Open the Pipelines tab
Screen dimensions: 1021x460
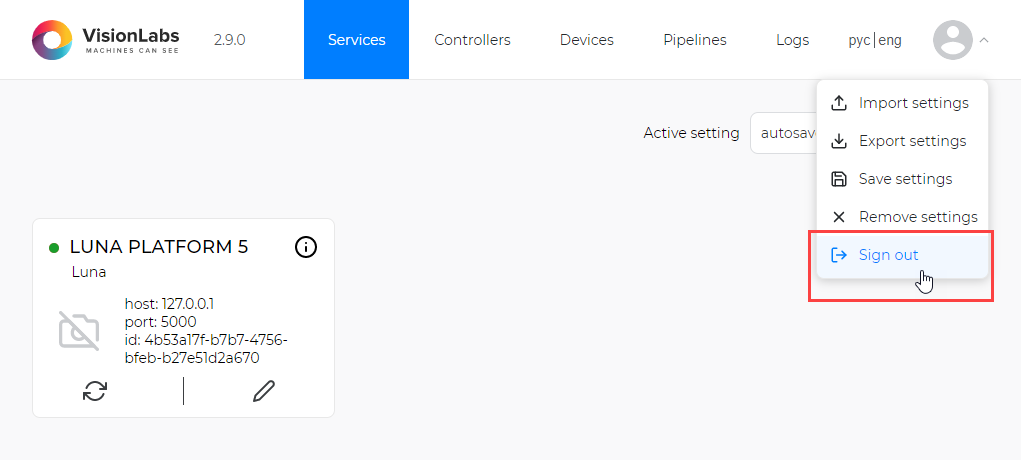click(x=695, y=40)
